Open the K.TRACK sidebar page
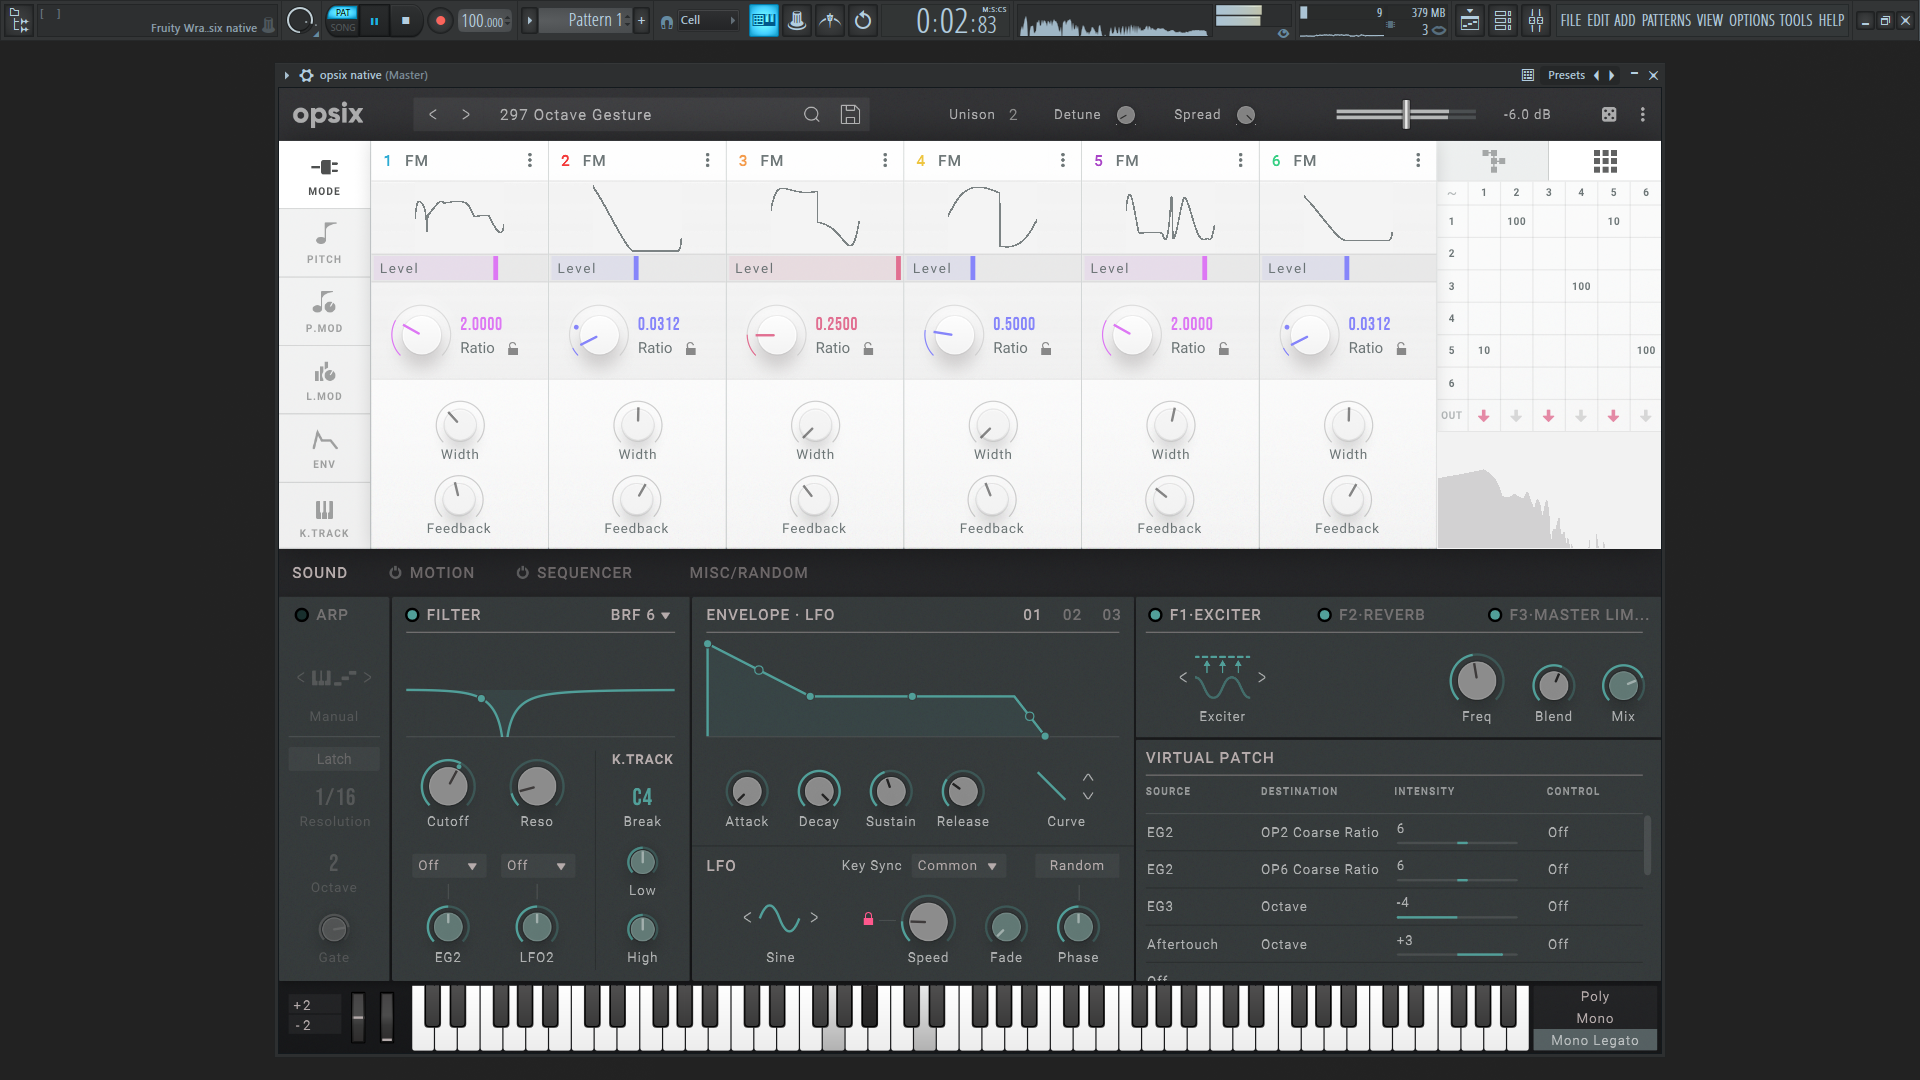The height and width of the screenshot is (1080, 1920). click(324, 517)
